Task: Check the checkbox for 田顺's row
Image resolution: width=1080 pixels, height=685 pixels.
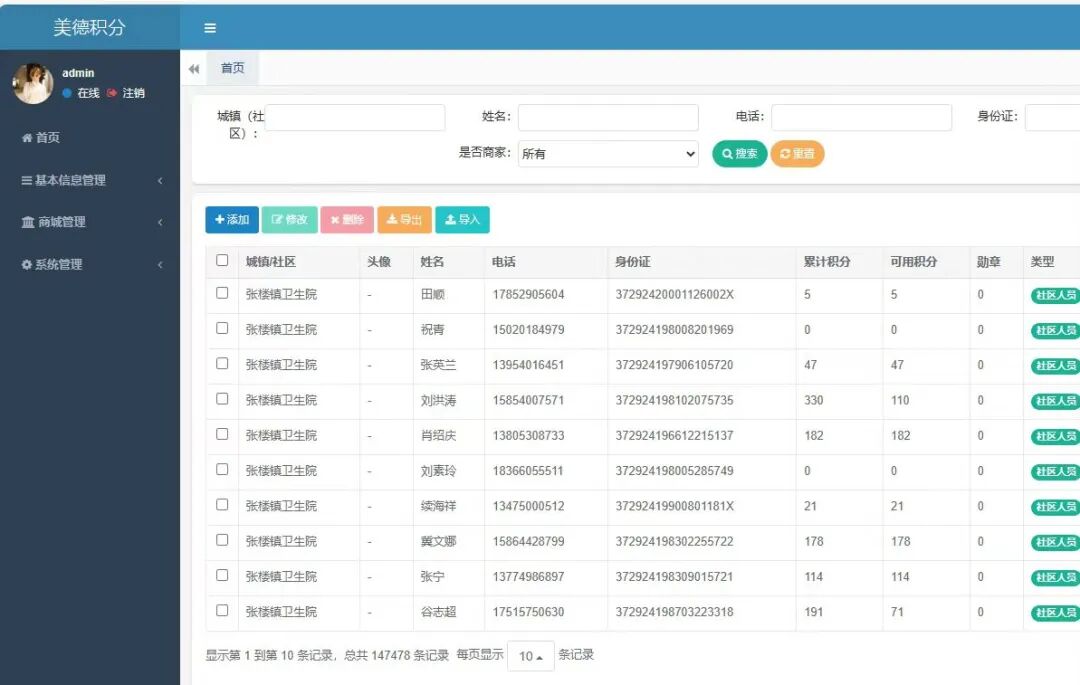Action: coord(224,294)
